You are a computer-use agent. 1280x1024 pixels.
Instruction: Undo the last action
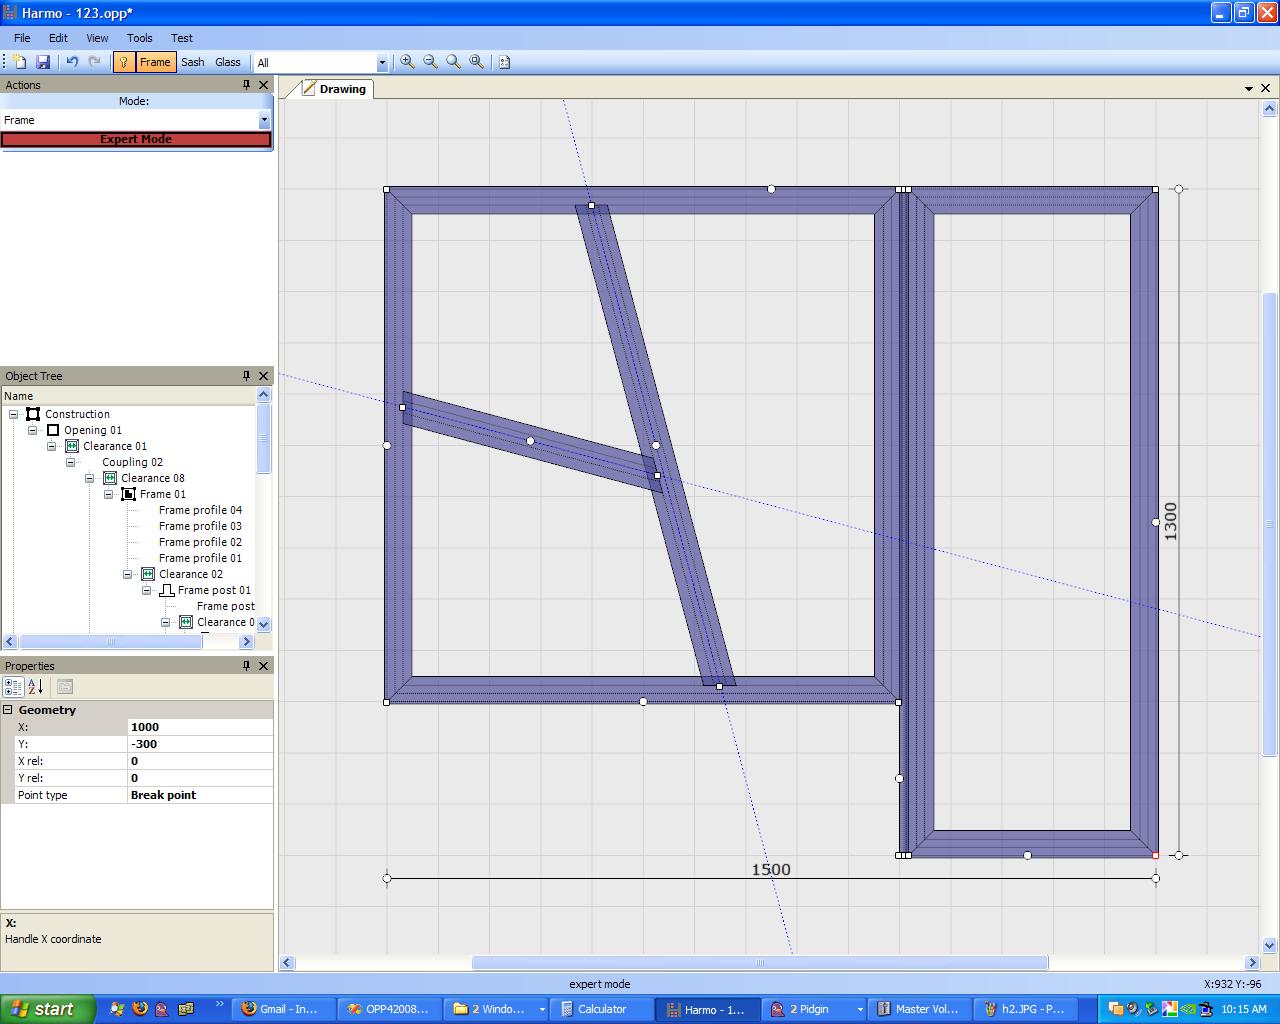coord(72,62)
